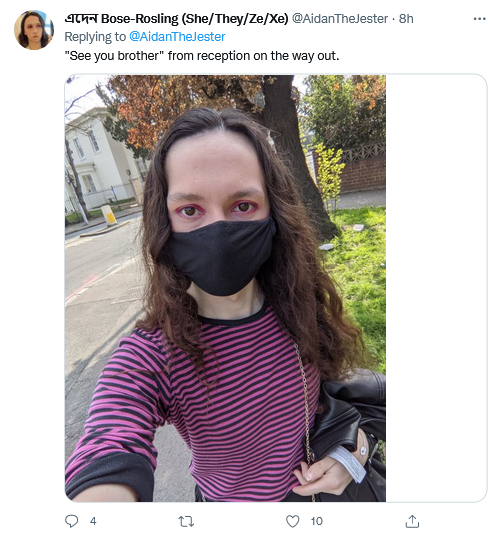Open the tweet via the 8h timestamp
This screenshot has height=537, width=497.
coord(406,18)
